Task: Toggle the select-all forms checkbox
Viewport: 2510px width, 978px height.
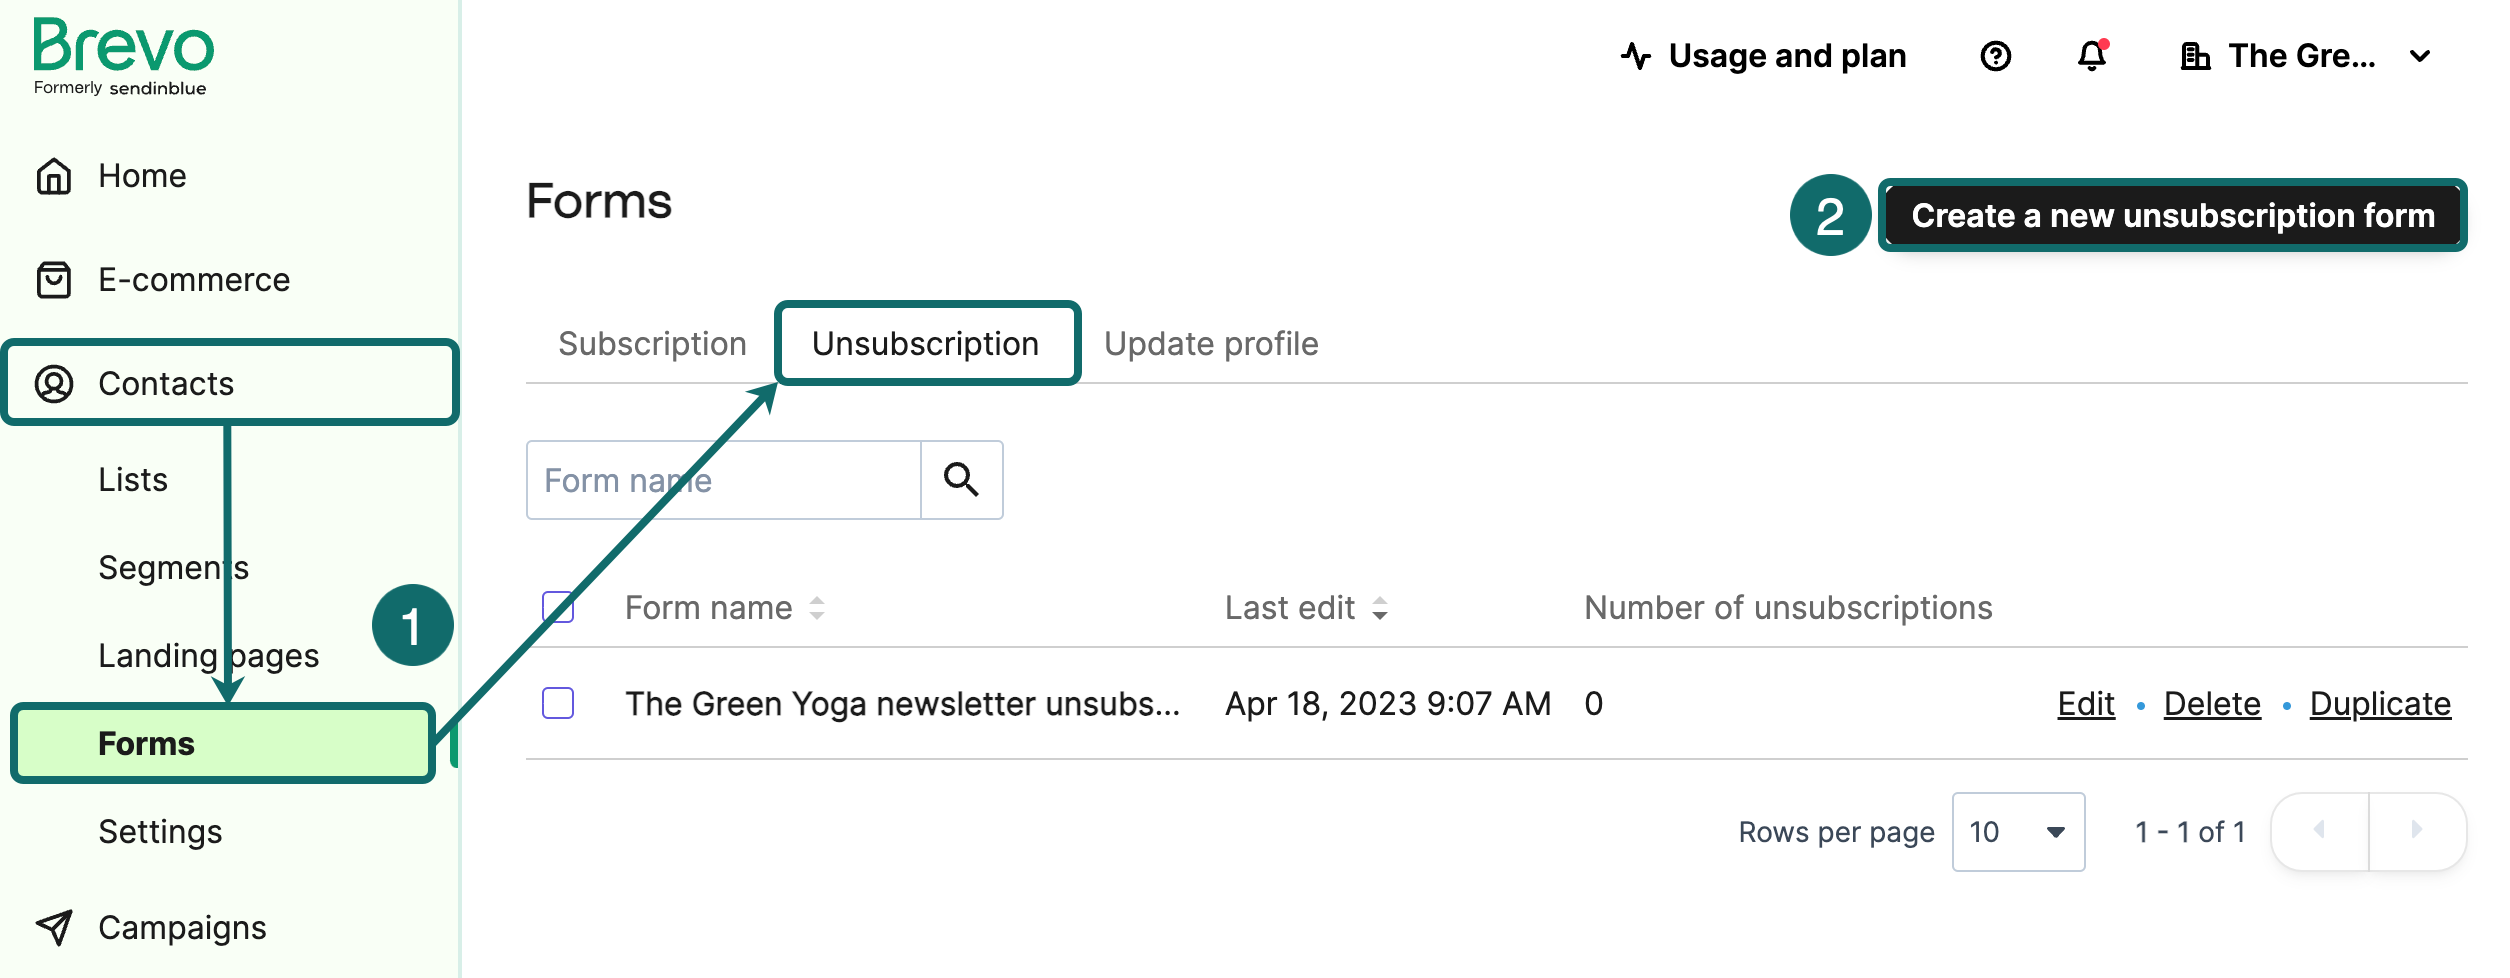Action: click(559, 606)
